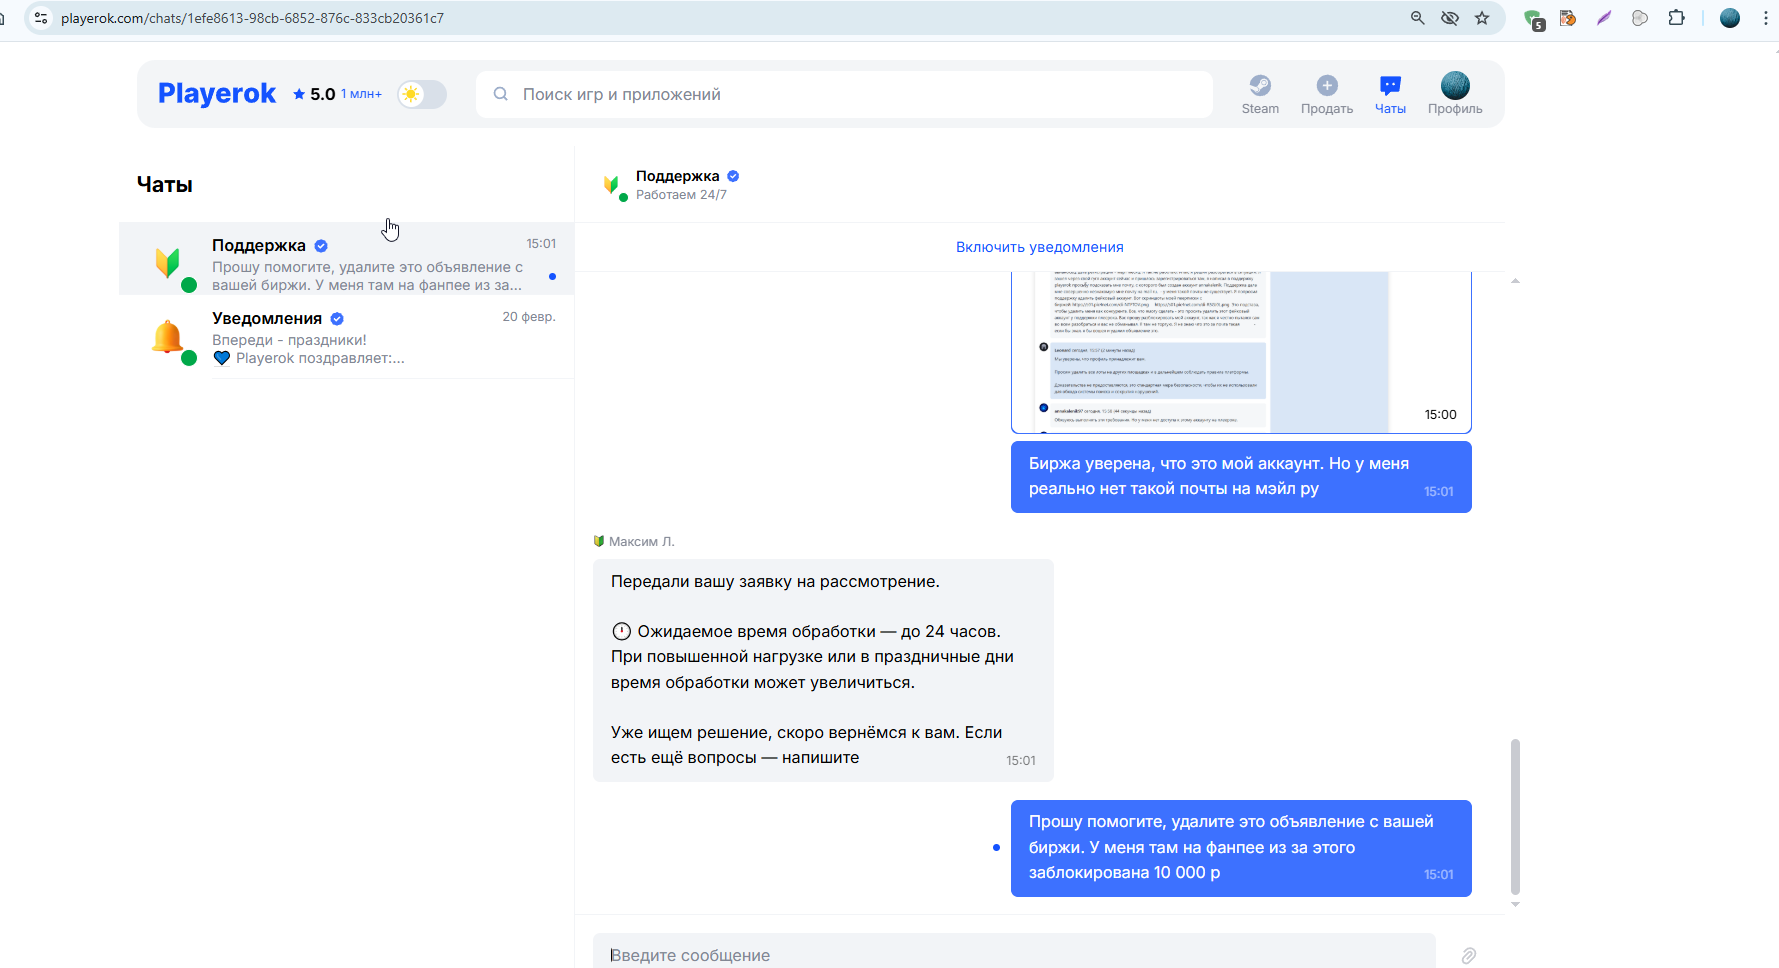Screen dimensions: 1779x968
Task: Open the Чаты chat bubble icon
Action: click(1390, 86)
